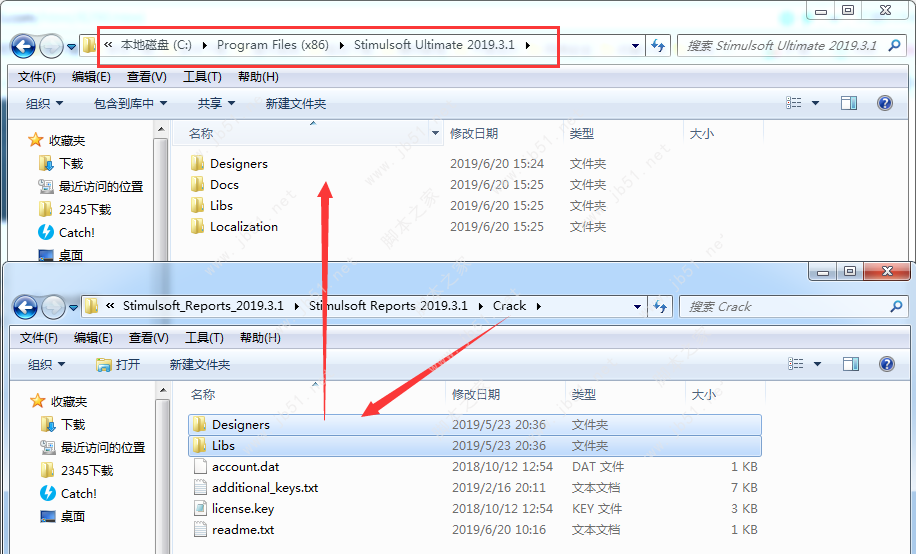Image resolution: width=916 pixels, height=554 pixels.
Task: Navigate to Program Files (x86) breadcrumb
Action: [x=273, y=45]
